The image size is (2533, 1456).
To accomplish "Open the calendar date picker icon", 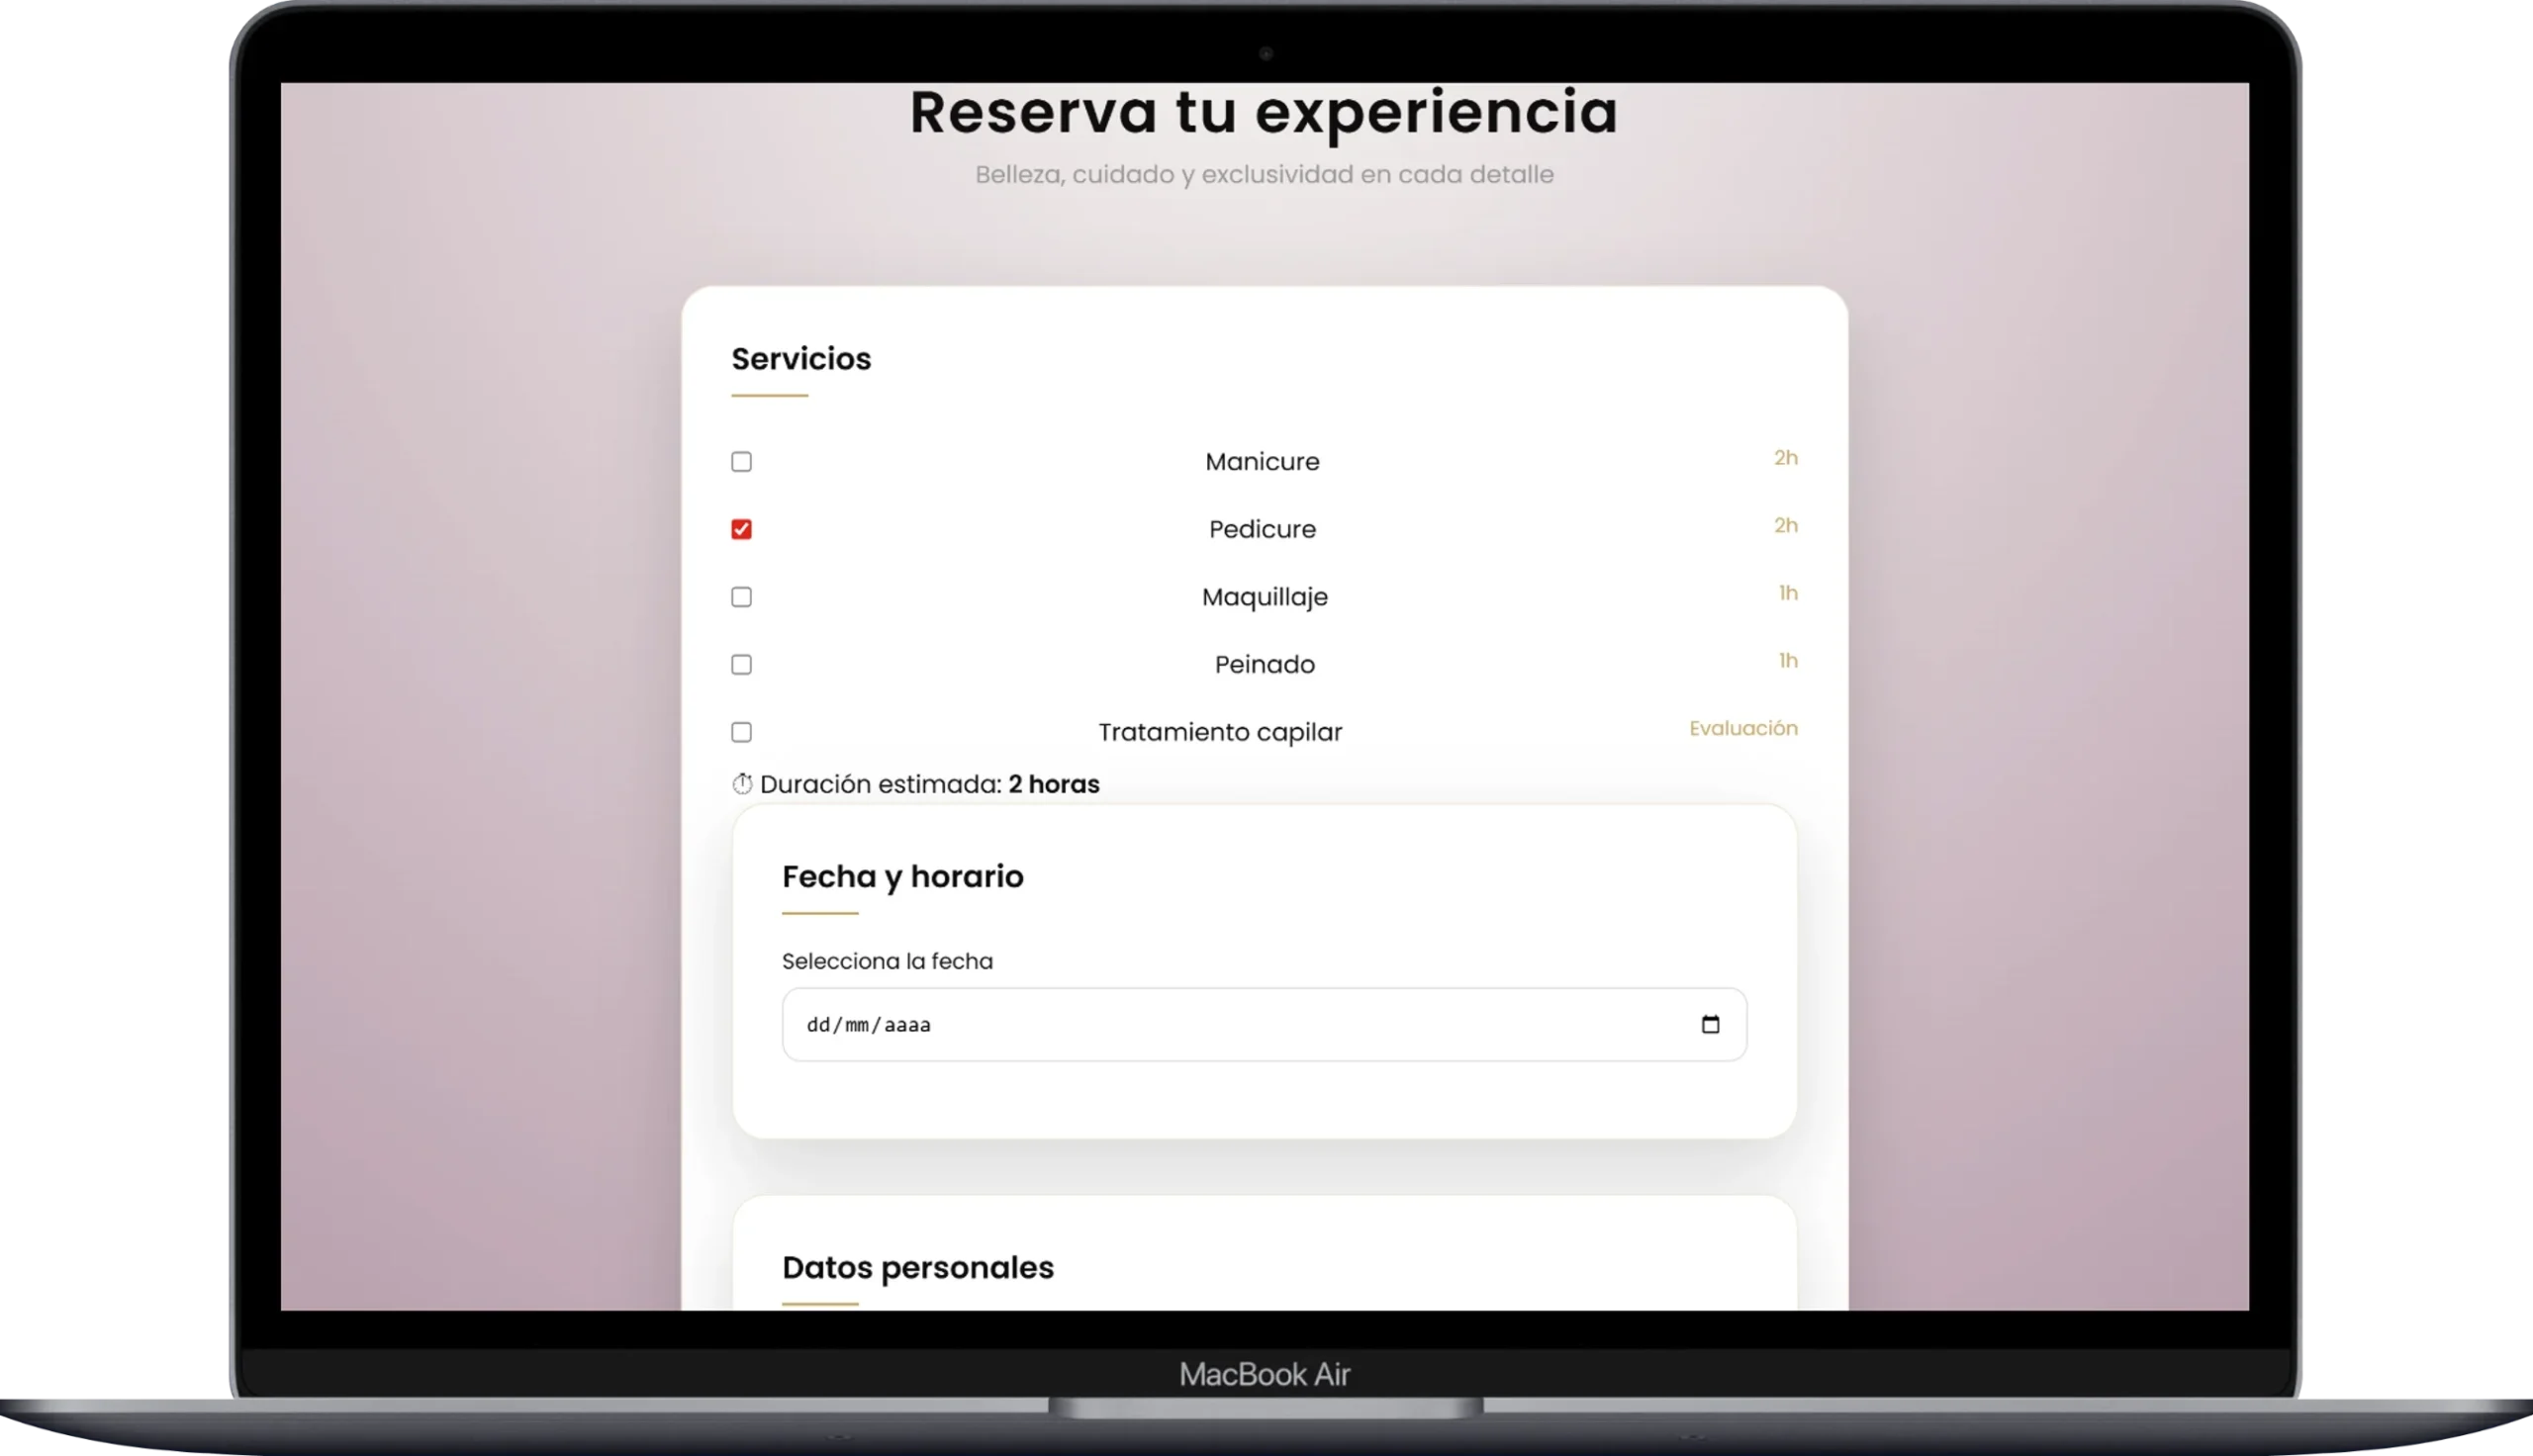I will pyautogui.click(x=1711, y=1024).
